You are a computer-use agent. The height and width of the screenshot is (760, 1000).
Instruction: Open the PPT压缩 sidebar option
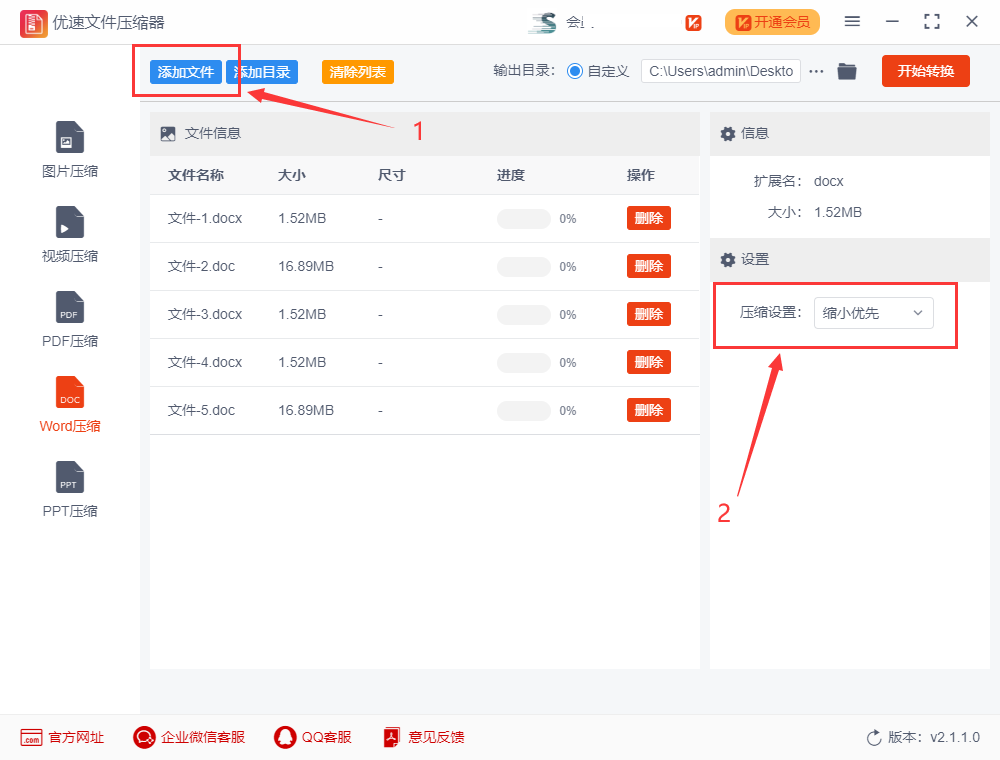tap(70, 490)
